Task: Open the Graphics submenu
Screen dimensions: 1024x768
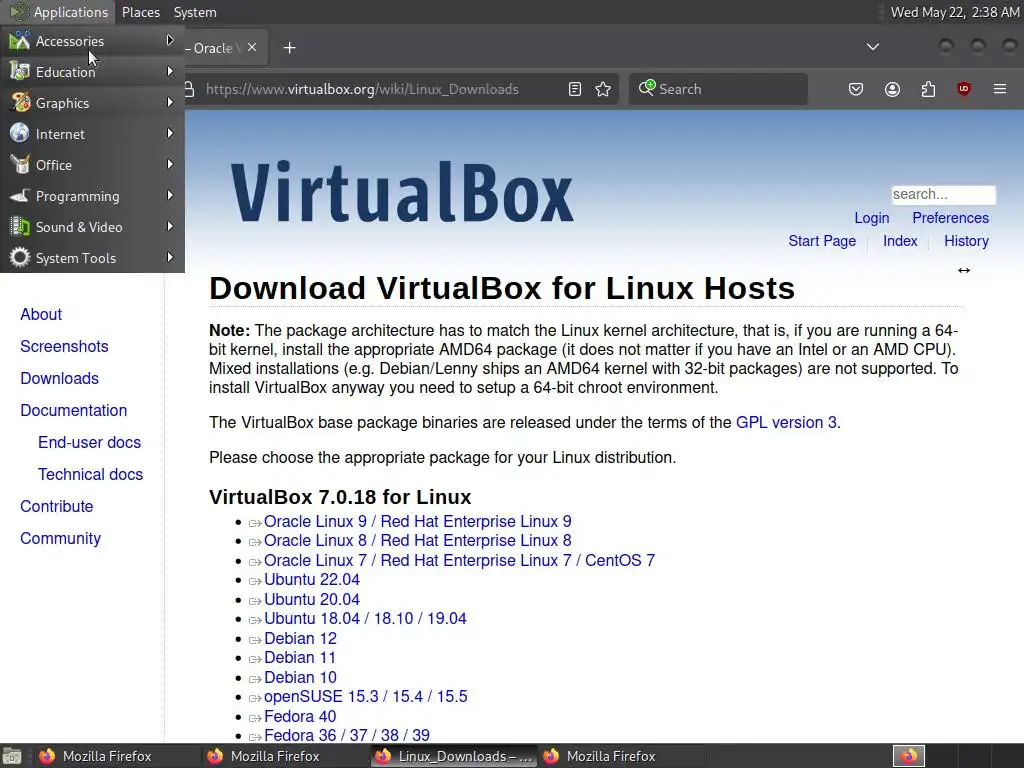Action: (x=92, y=103)
